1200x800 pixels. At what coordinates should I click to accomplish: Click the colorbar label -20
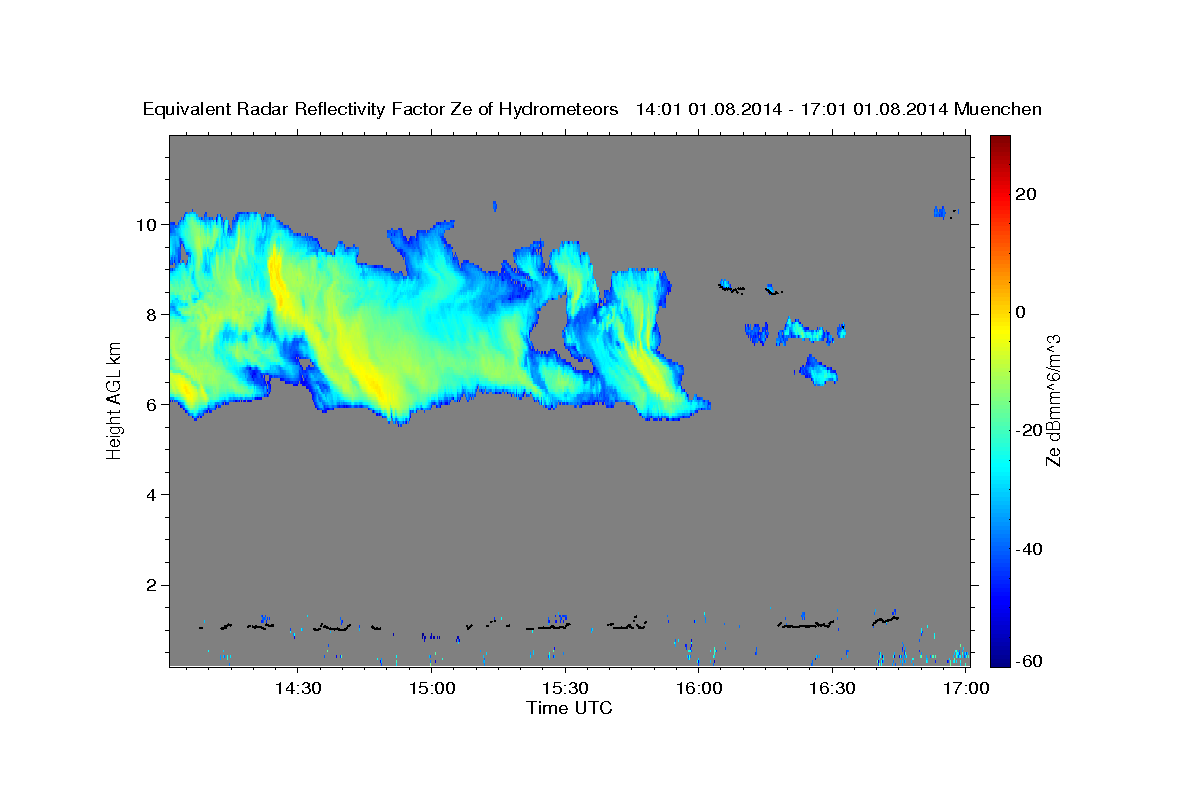pos(1029,430)
